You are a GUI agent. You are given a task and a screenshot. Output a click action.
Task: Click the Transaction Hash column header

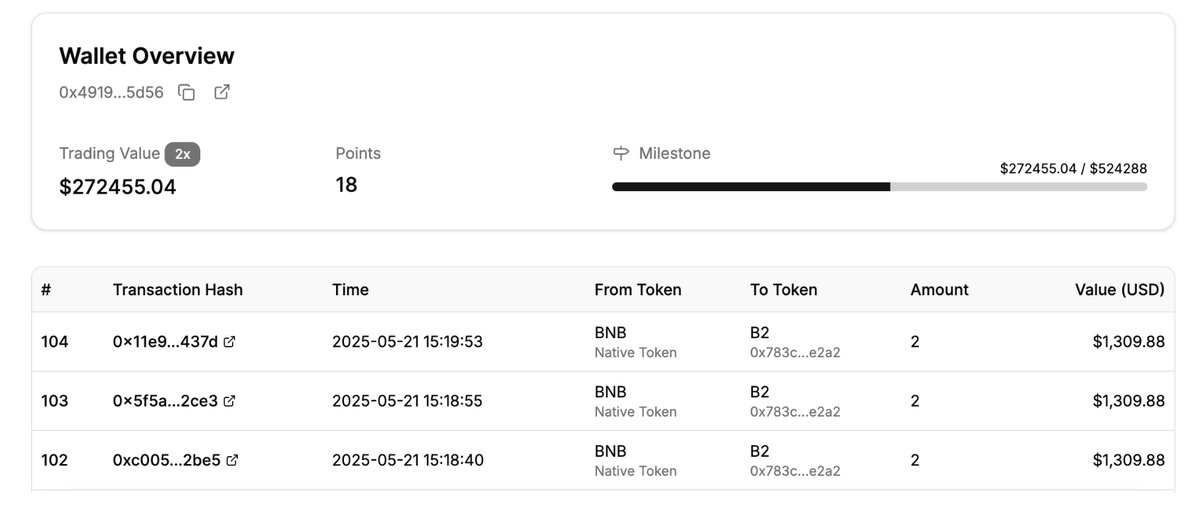178,290
